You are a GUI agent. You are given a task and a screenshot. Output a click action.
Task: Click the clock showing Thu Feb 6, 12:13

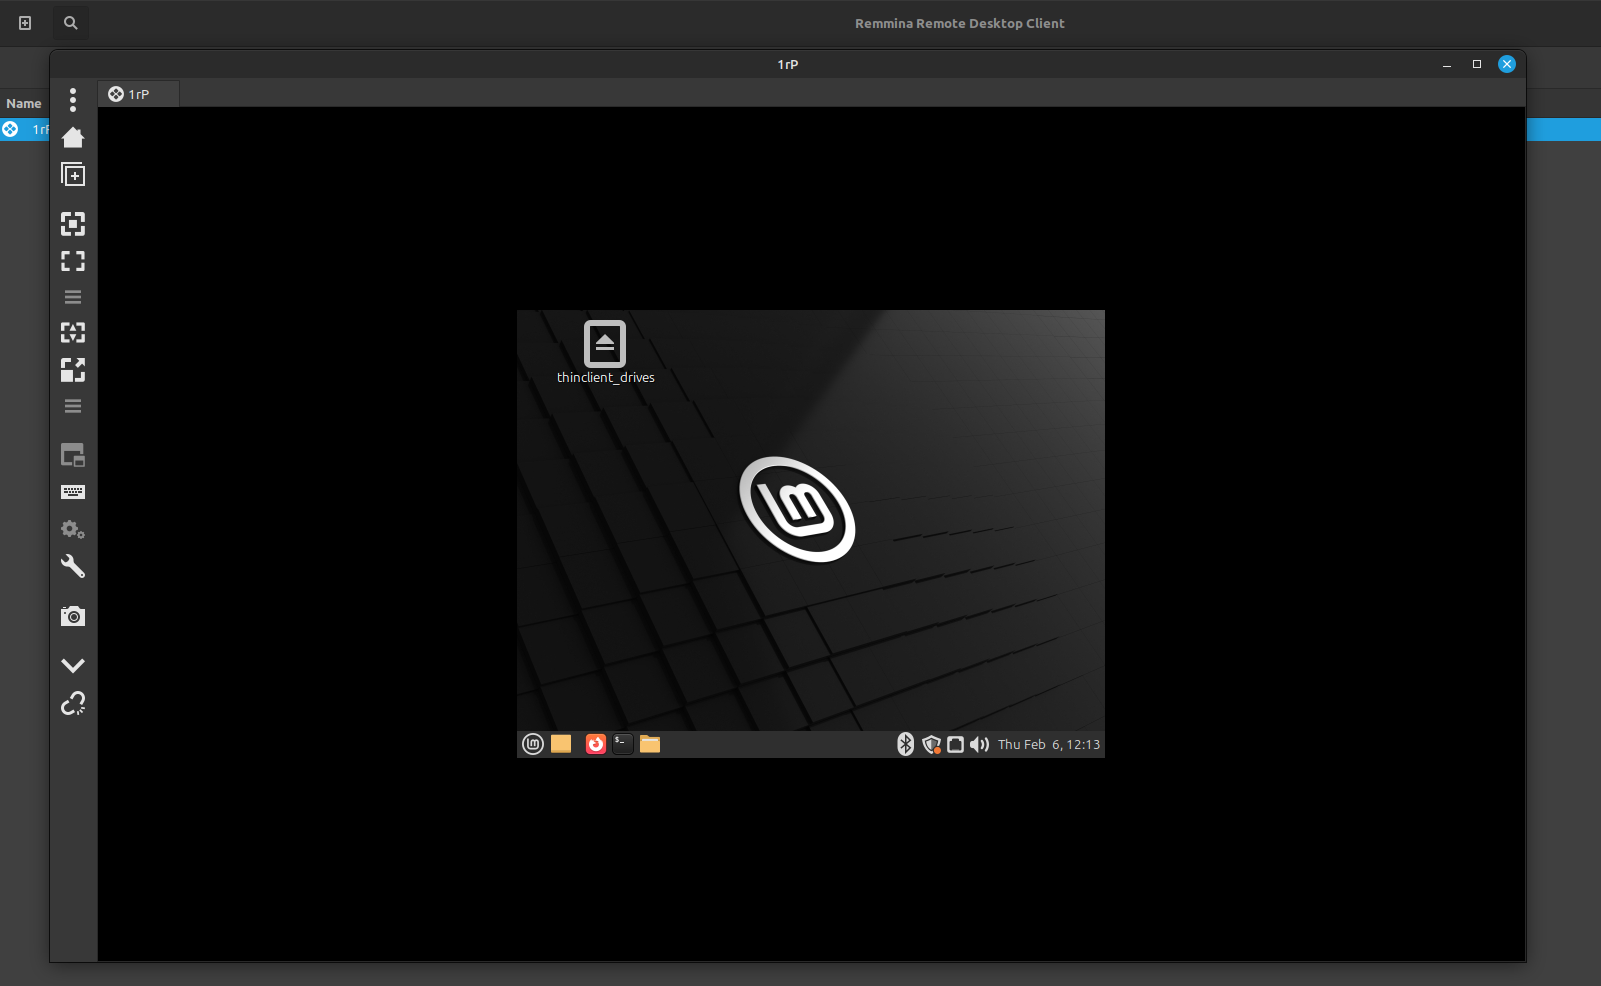pos(1049,744)
